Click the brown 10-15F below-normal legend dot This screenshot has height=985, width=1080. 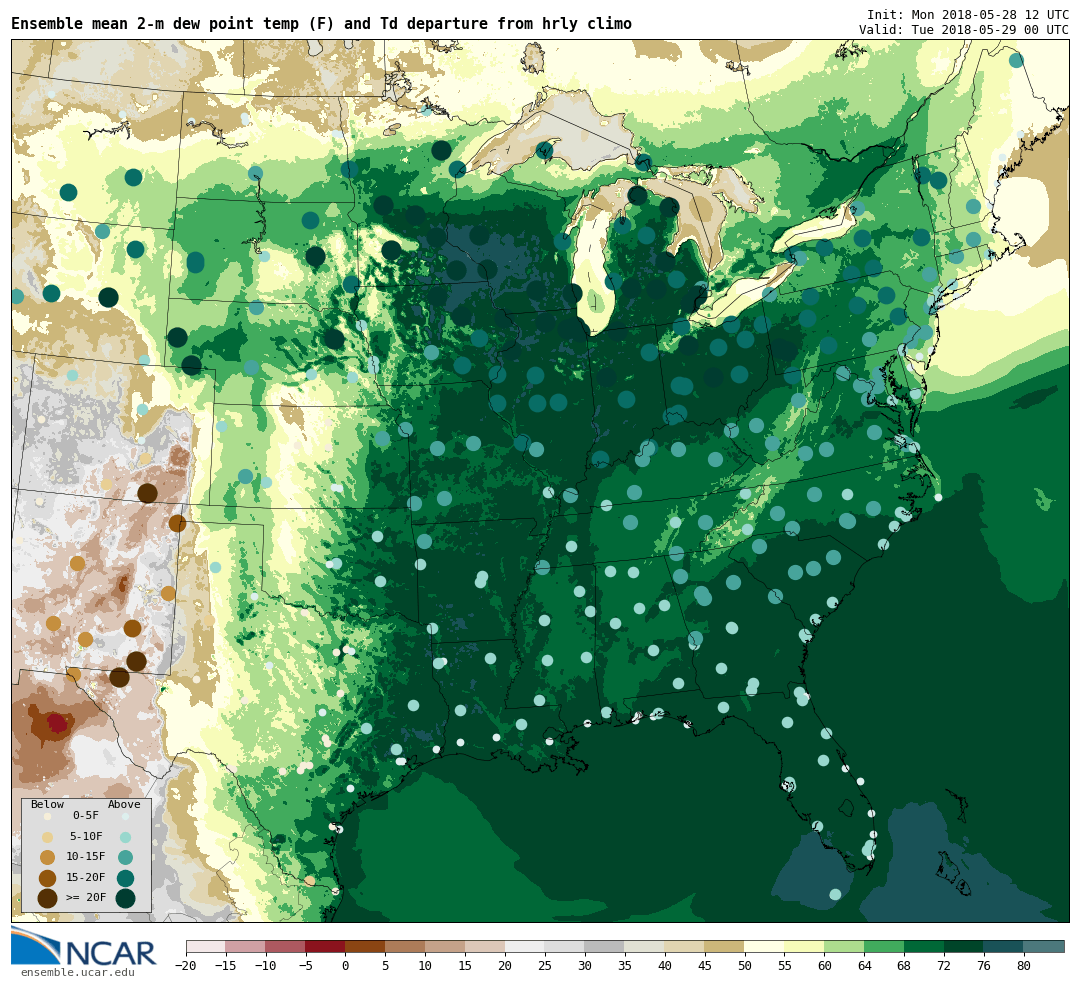48,858
